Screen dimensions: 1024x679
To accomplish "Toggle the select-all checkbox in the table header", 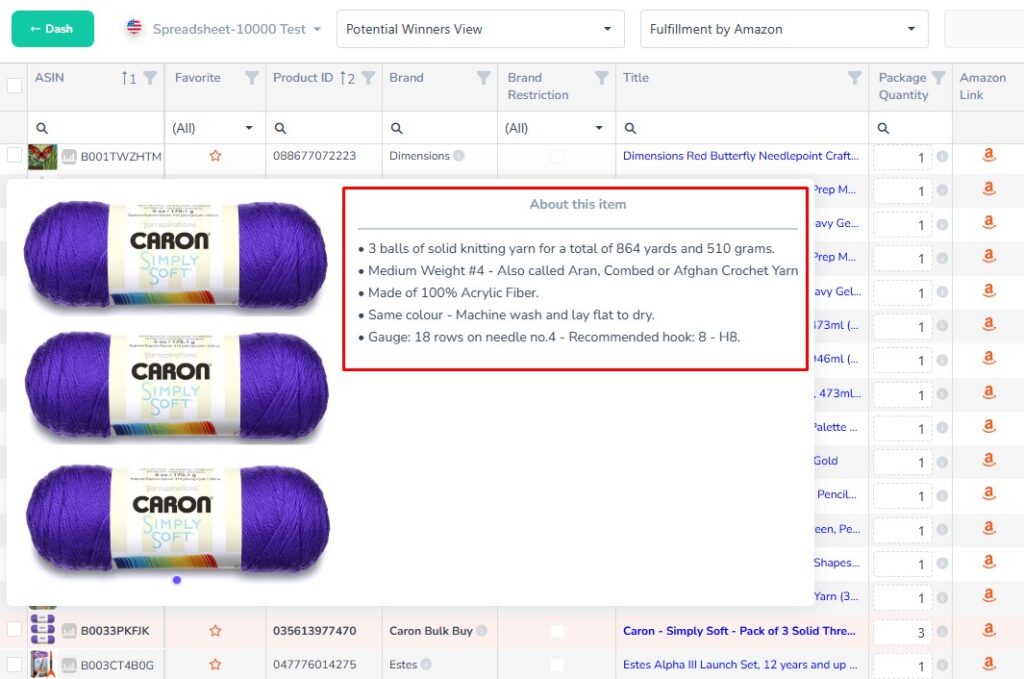I will pyautogui.click(x=14, y=86).
